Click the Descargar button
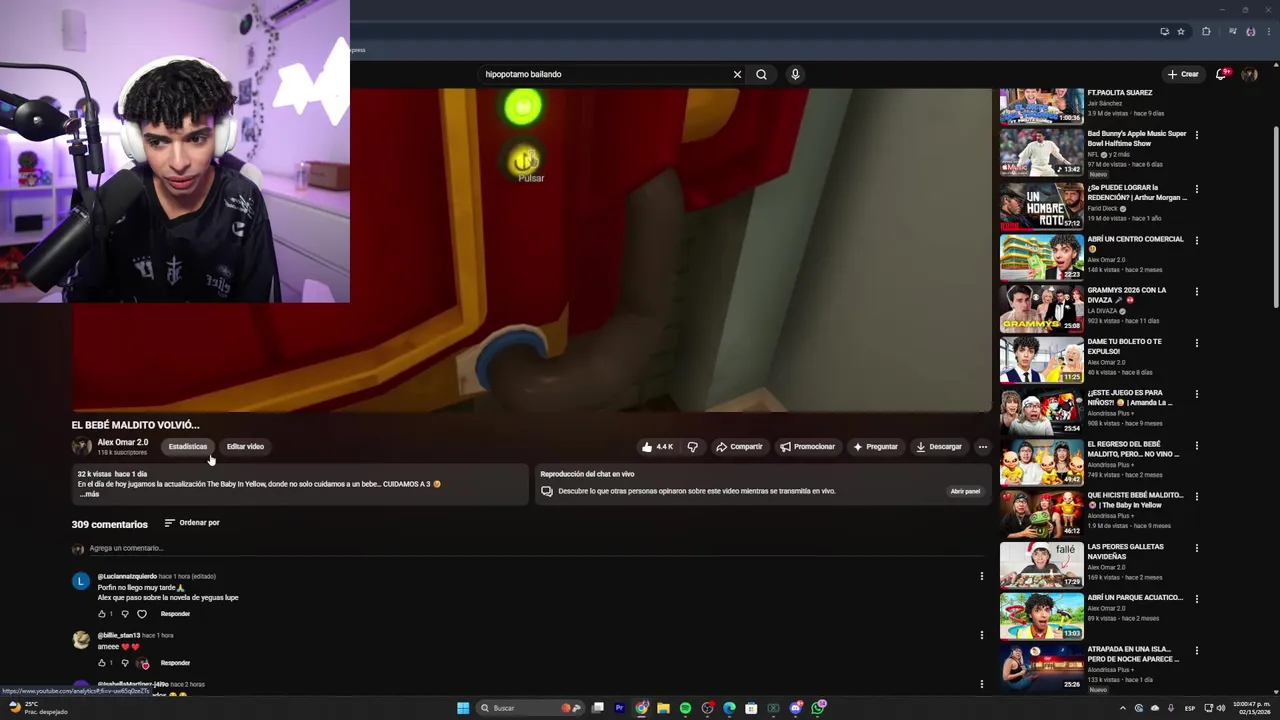This screenshot has width=1280, height=720. coord(939,447)
